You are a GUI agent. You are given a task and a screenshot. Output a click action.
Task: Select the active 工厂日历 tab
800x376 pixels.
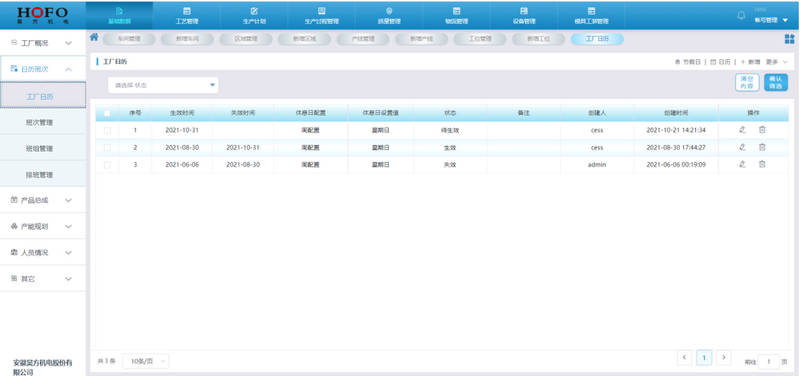click(x=597, y=39)
